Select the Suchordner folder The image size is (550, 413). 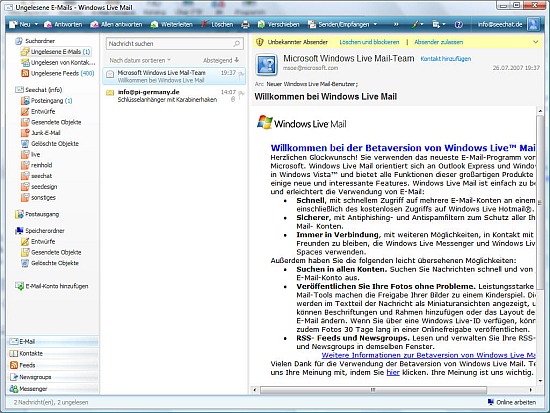click(x=35, y=41)
